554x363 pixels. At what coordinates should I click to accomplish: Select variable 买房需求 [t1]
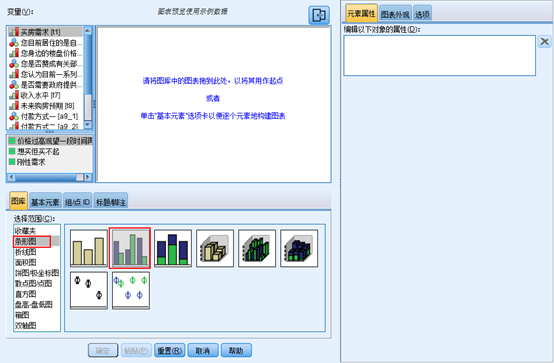[x=45, y=32]
